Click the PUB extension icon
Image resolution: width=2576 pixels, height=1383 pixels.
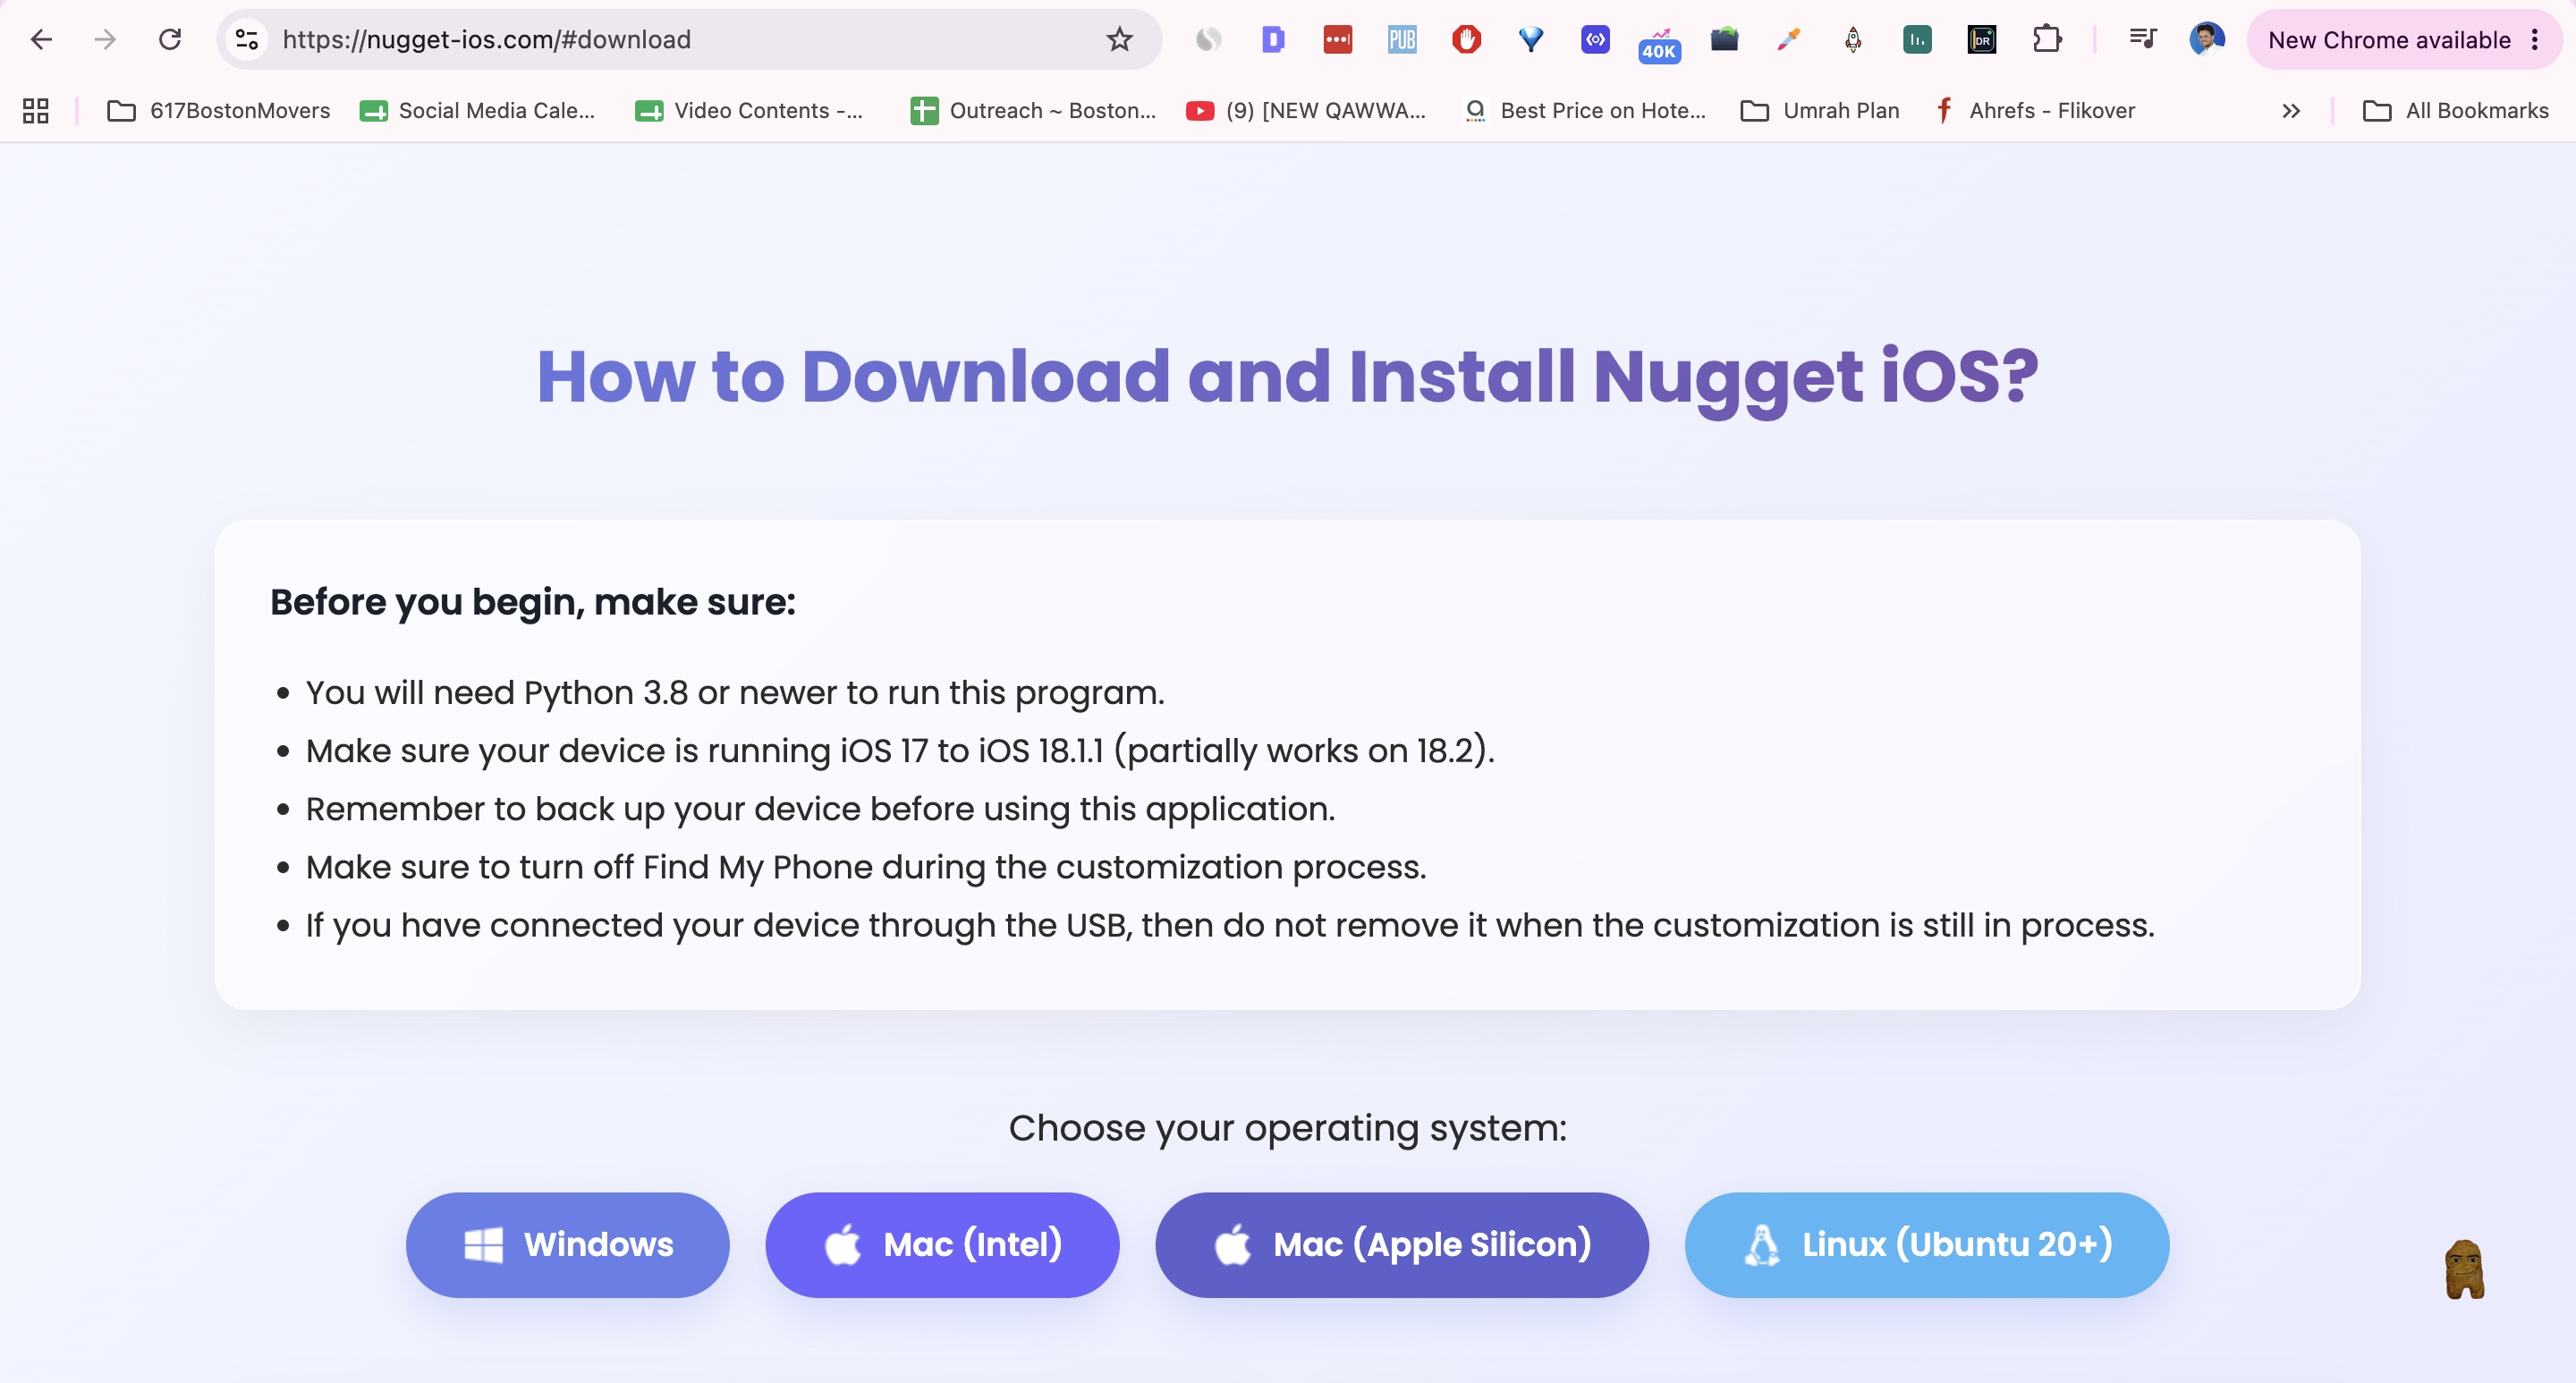[x=1402, y=39]
